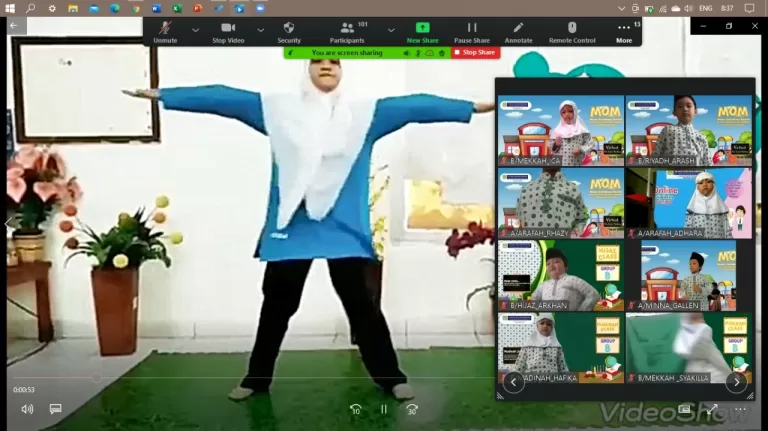The height and width of the screenshot is (431, 768).
Task: Open video options arrow beside Stop Video
Action: point(261,30)
